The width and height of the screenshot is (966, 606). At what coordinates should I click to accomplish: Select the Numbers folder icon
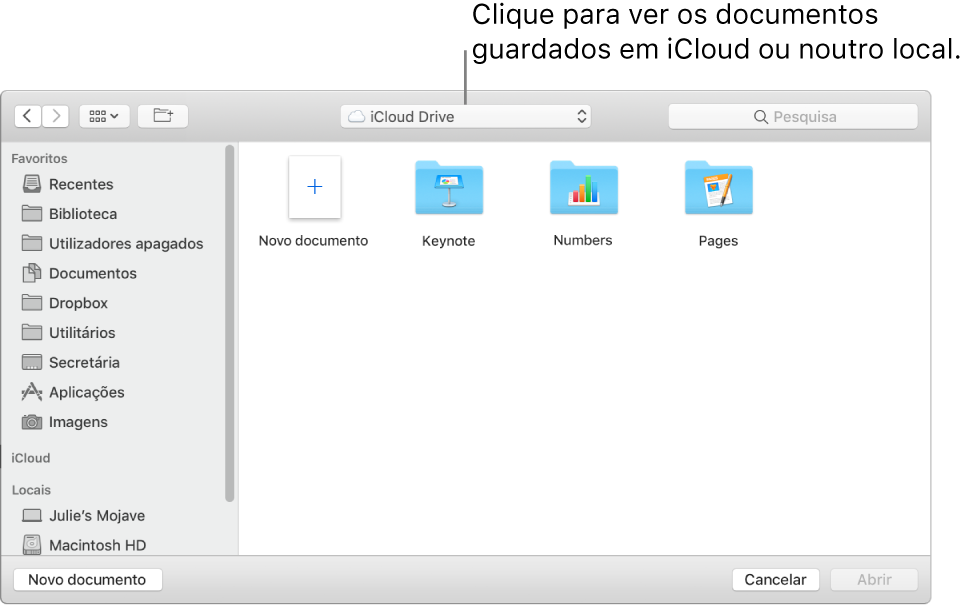click(584, 187)
